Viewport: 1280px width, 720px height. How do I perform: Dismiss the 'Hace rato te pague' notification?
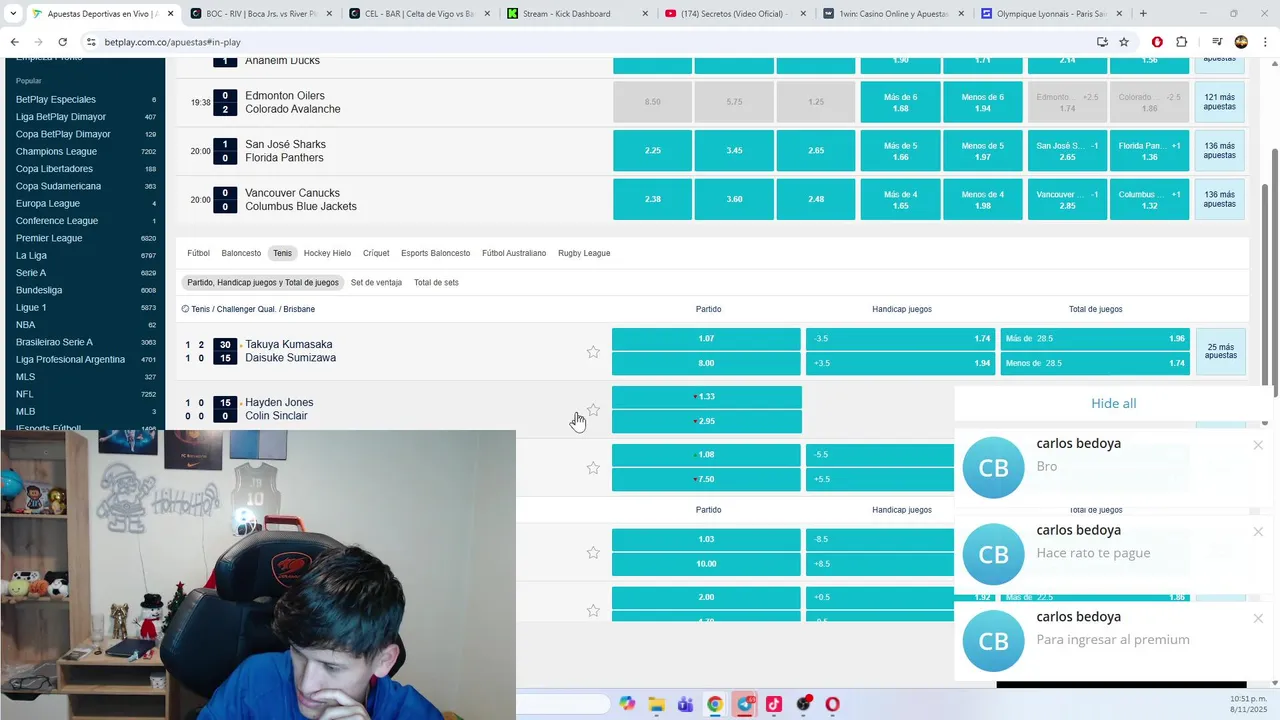click(x=1258, y=532)
